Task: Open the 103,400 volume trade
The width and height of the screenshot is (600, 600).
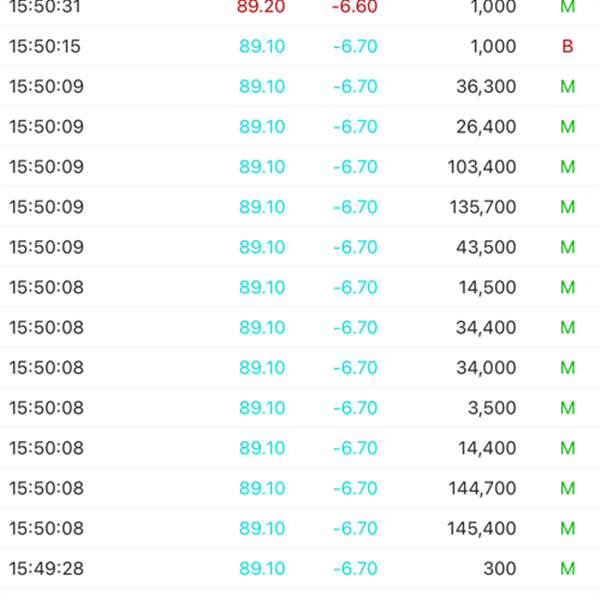Action: (482, 167)
